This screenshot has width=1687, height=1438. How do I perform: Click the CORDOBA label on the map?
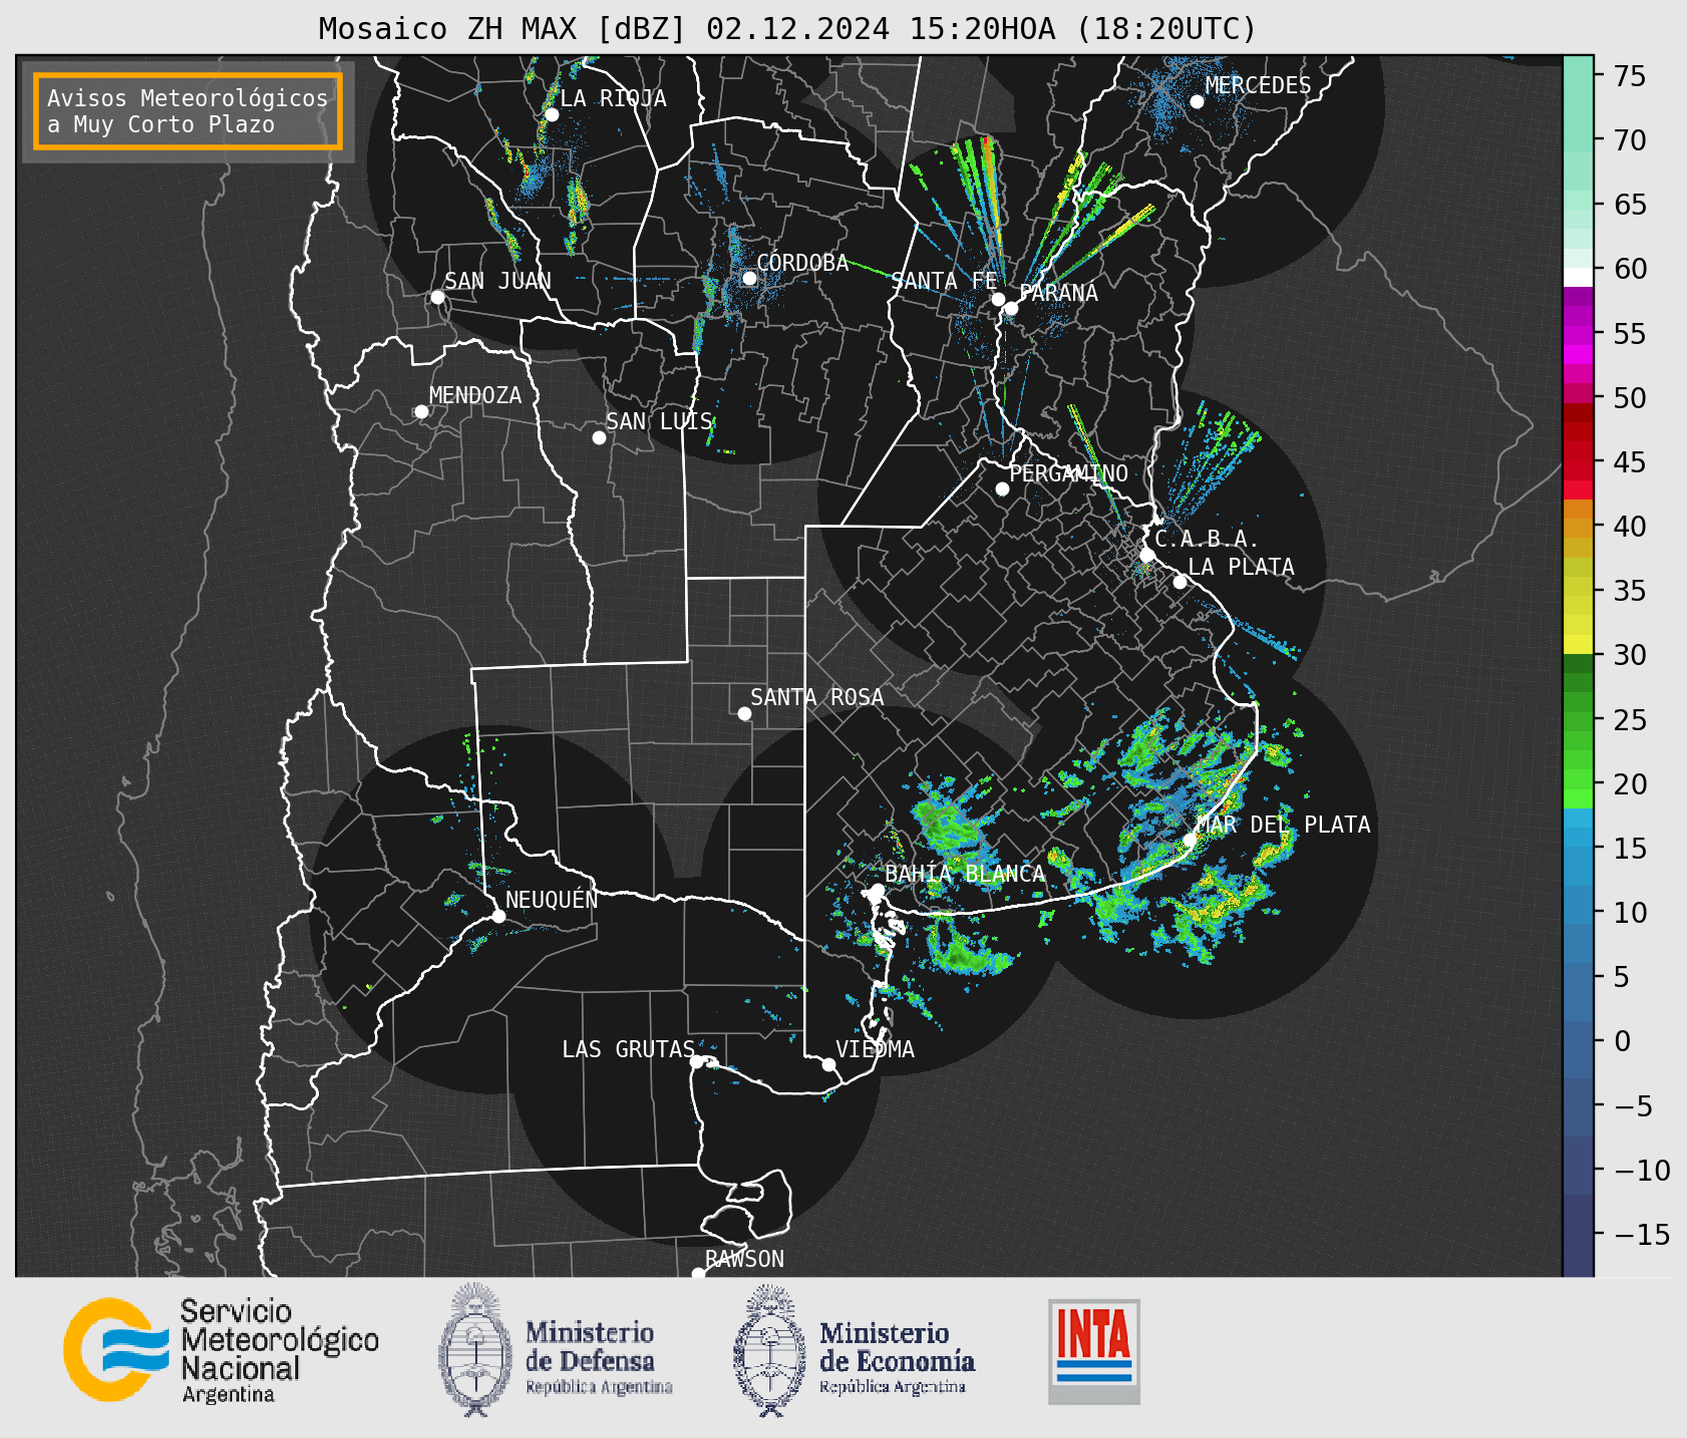coord(802,263)
